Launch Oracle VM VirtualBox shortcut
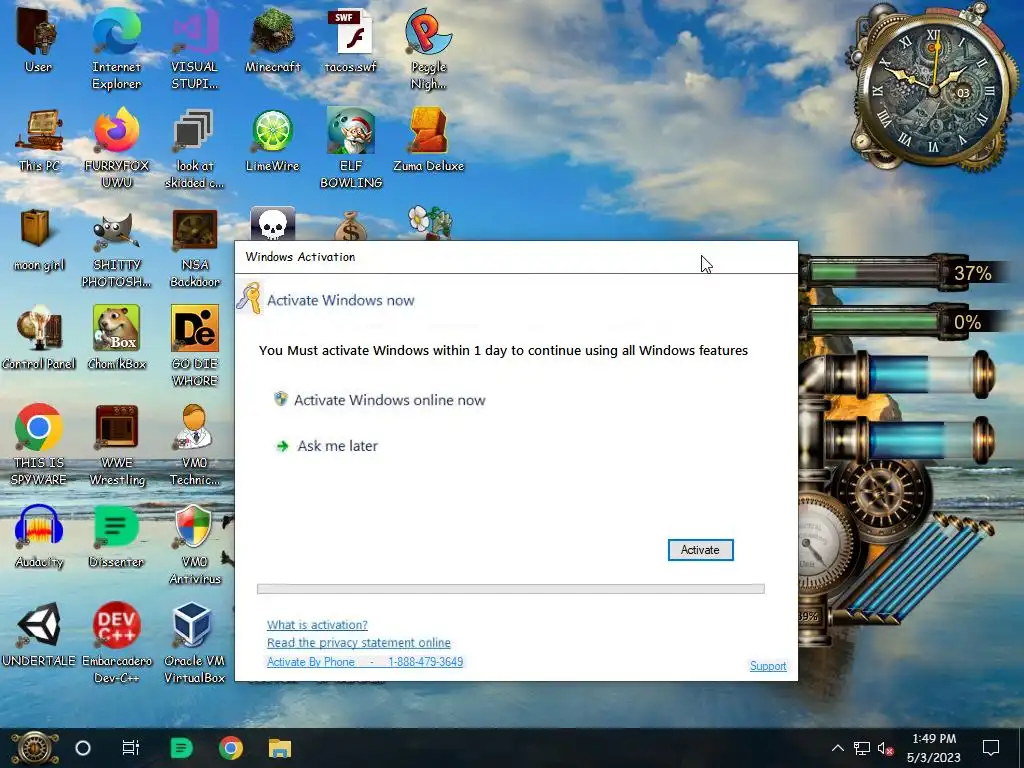 pos(194,643)
